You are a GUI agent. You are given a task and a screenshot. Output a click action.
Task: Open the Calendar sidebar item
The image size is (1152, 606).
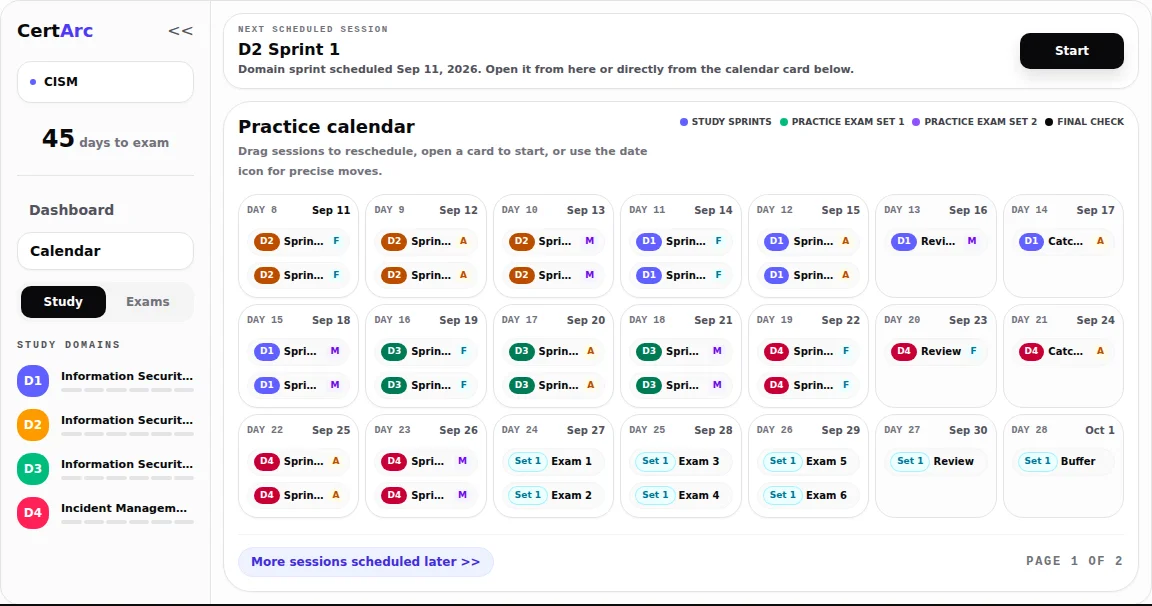pos(105,251)
